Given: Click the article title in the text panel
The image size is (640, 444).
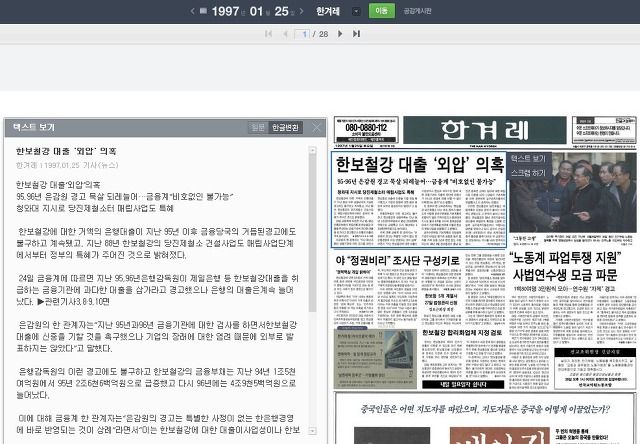Looking at the screenshot, I should point(66,151).
